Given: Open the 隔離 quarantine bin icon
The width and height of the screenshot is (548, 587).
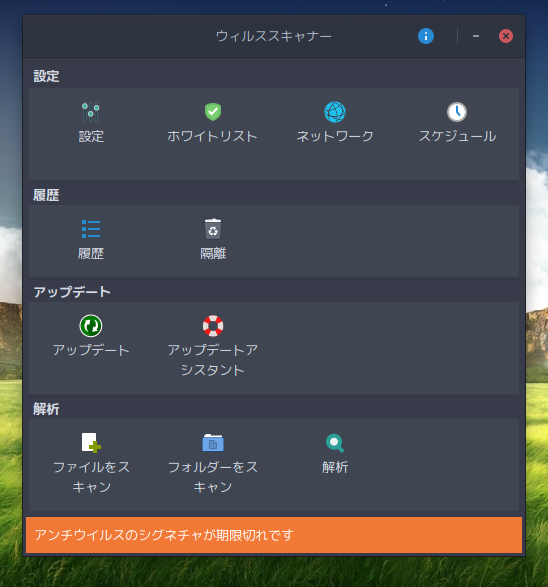Looking at the screenshot, I should tap(213, 229).
